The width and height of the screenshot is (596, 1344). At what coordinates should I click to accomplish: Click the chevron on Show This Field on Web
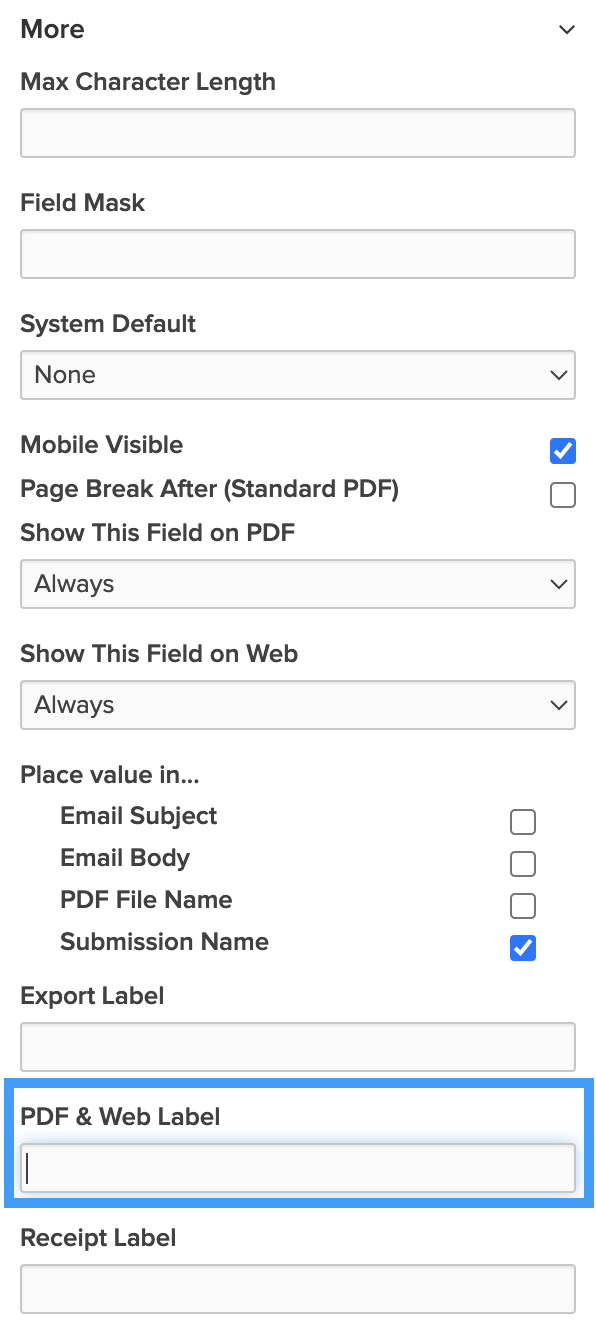tap(558, 705)
